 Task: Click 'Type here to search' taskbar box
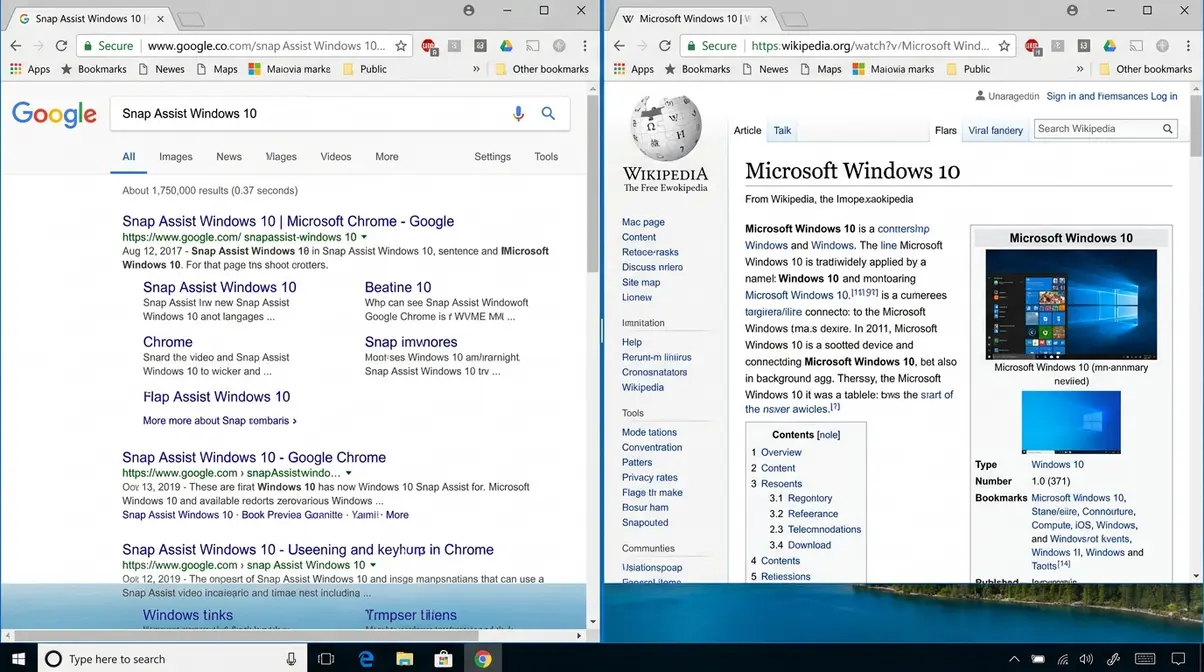pos(170,659)
